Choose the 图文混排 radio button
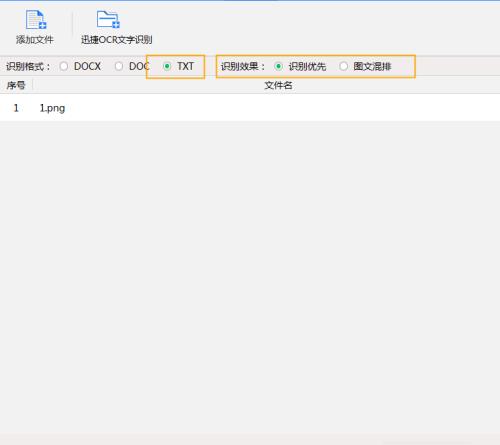The height and width of the screenshot is (445, 500). [x=343, y=66]
